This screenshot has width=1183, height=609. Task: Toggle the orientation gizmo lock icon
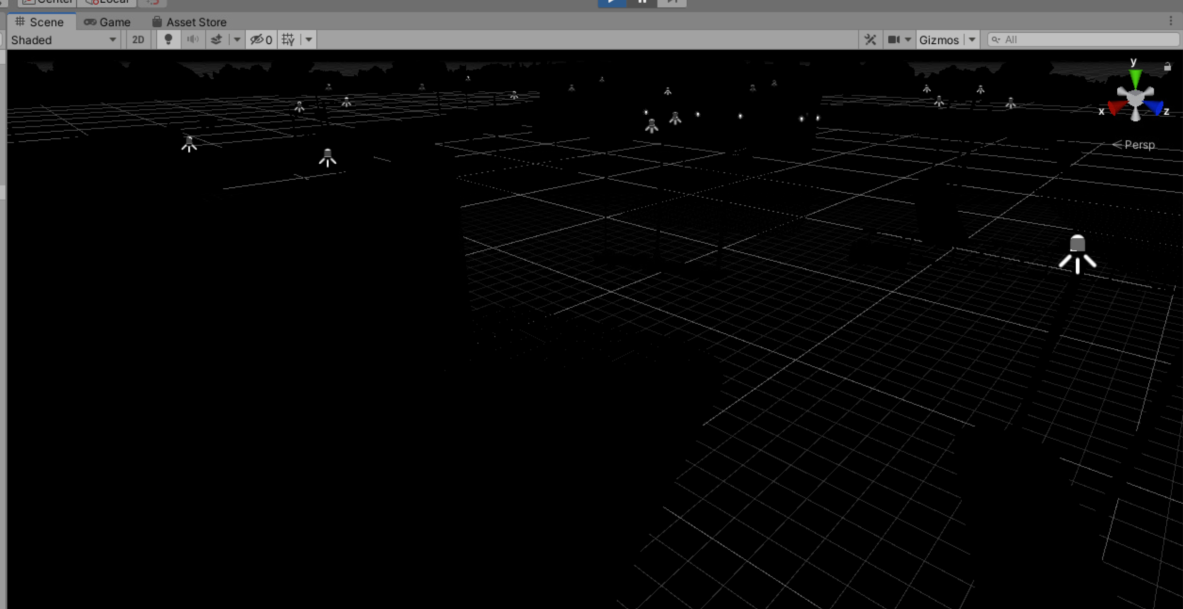[x=1167, y=66]
